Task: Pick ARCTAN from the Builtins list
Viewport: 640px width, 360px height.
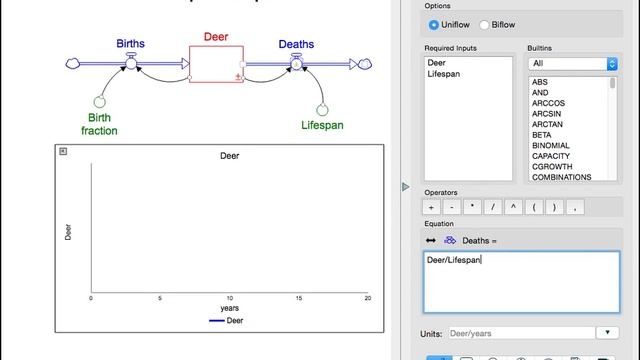Action: tap(547, 124)
